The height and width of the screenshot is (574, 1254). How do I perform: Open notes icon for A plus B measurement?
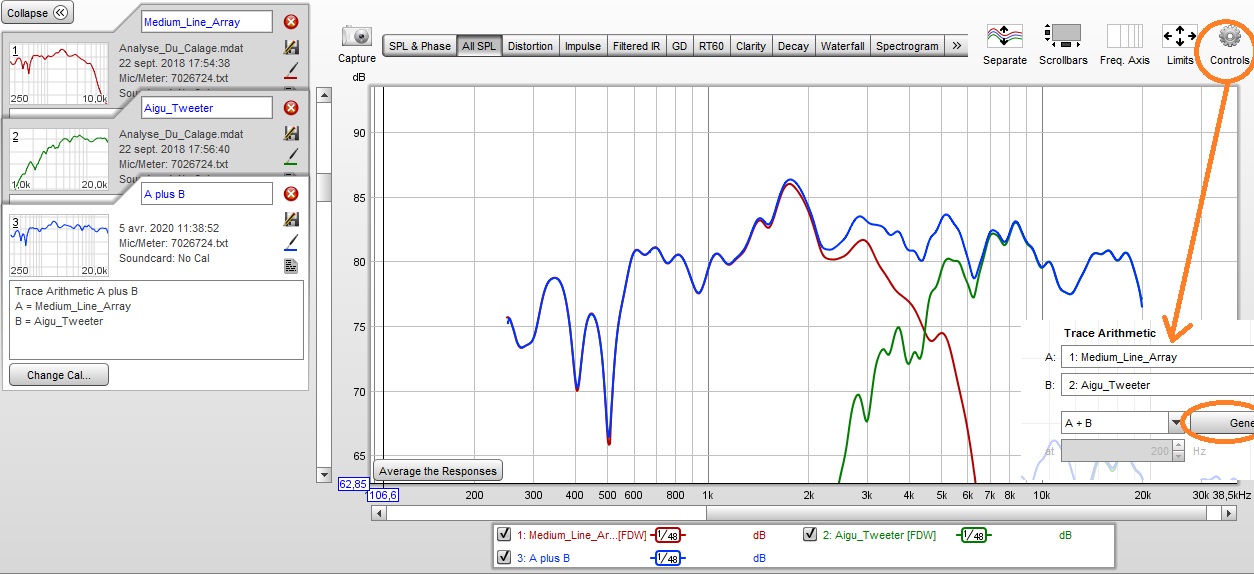tap(292, 266)
